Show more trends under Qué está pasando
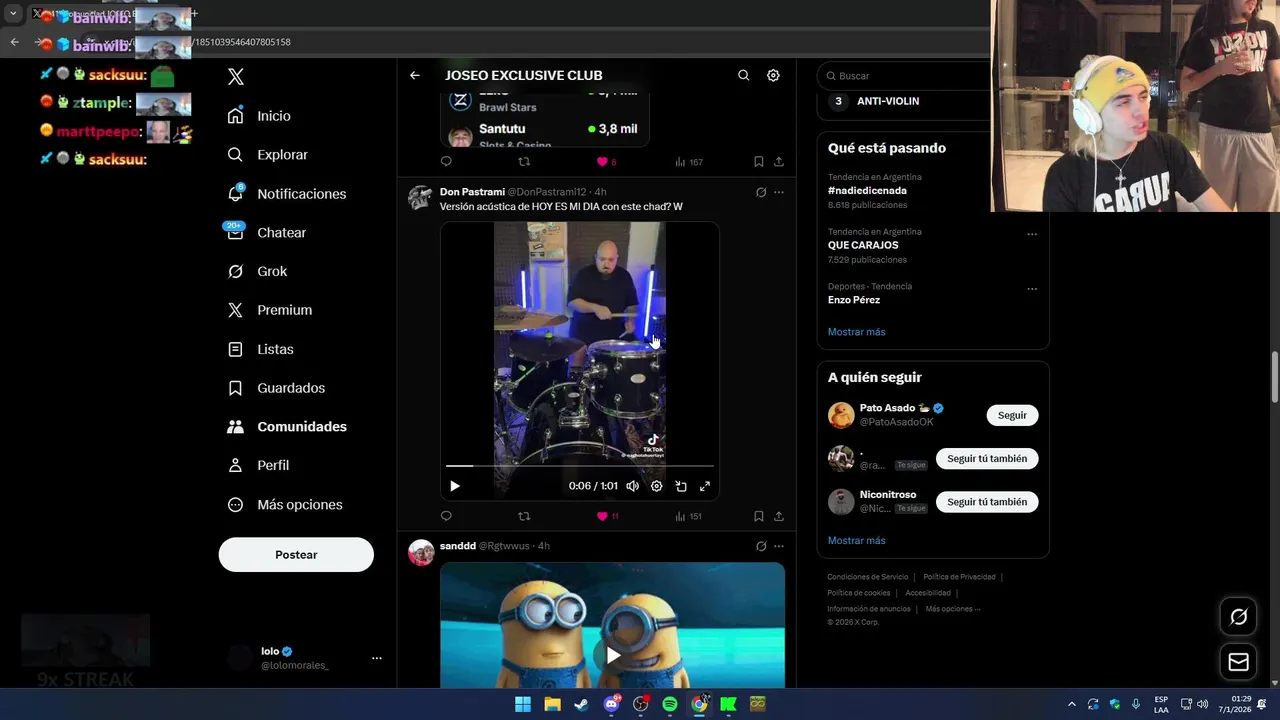Viewport: 1280px width, 720px height. 857,332
